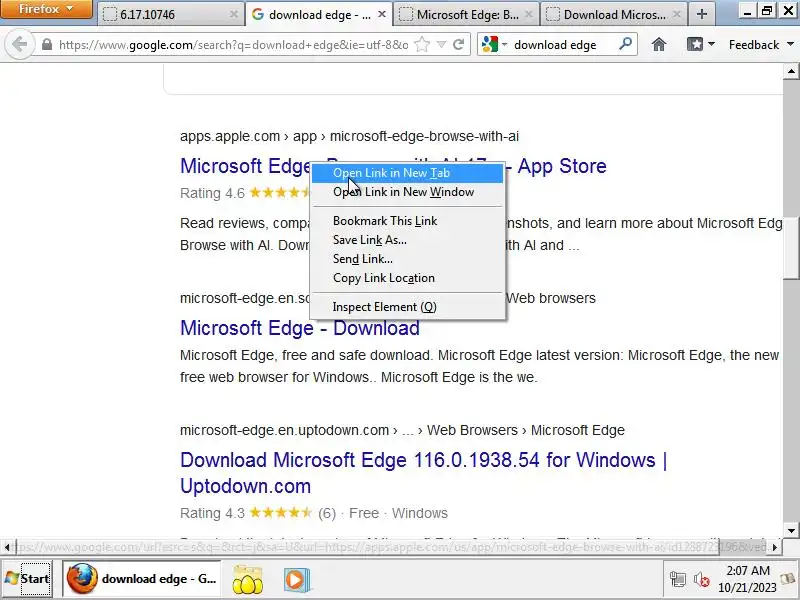Click the muted volume tray icon

702,580
